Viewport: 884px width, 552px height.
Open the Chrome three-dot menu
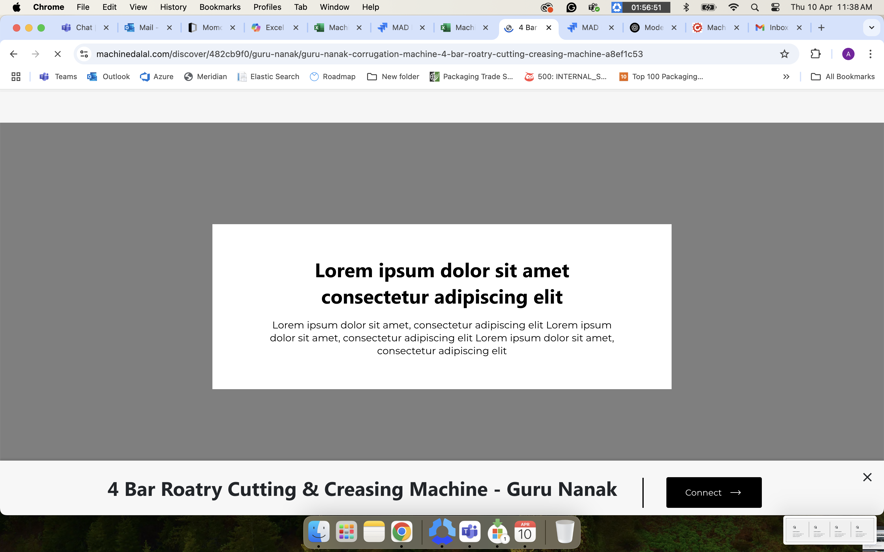click(870, 54)
